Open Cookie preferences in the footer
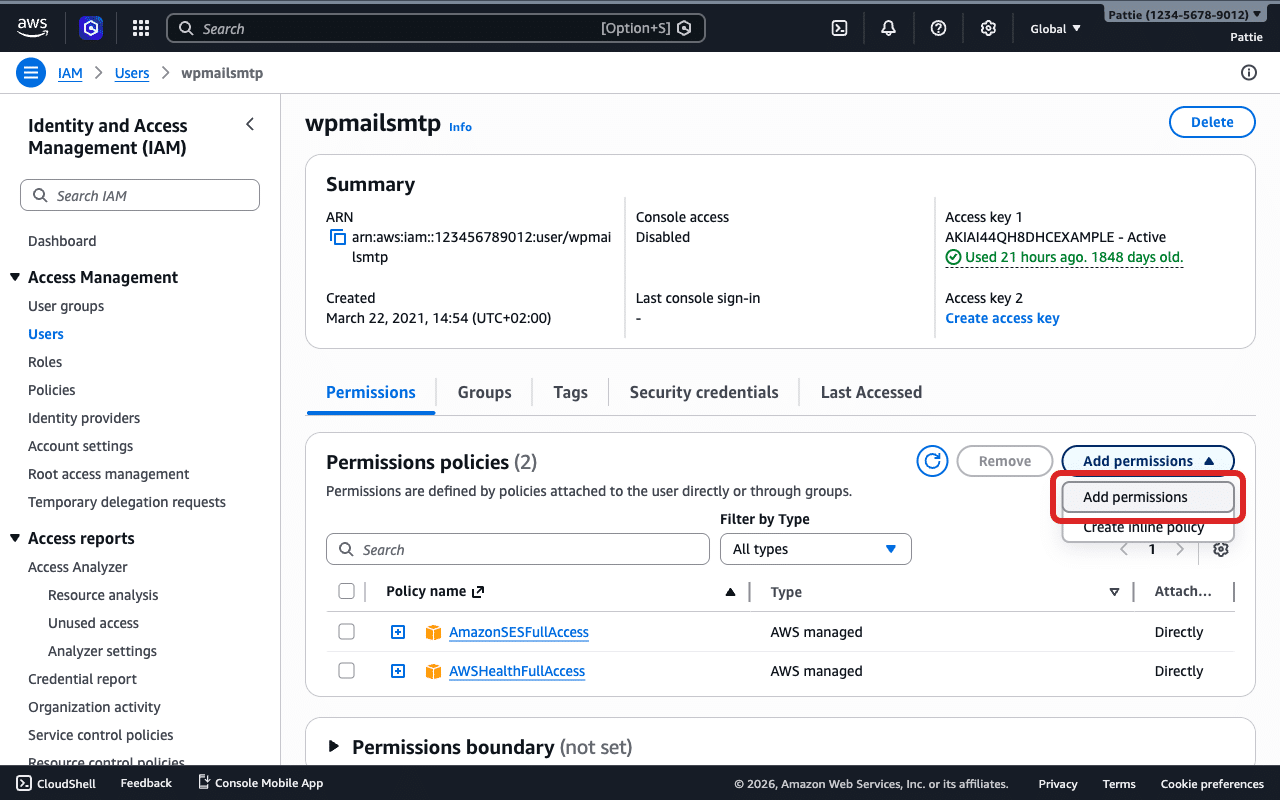Screen dimensions: 1280x800 [1212, 784]
